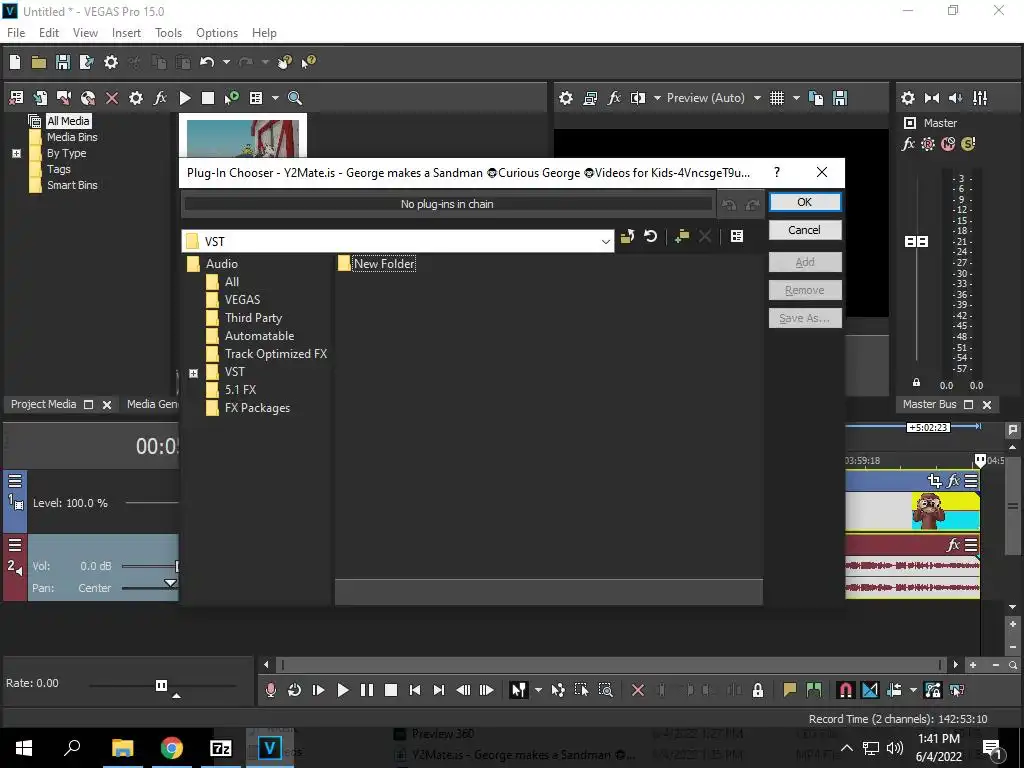Refresh plug-in folder list

click(x=650, y=236)
